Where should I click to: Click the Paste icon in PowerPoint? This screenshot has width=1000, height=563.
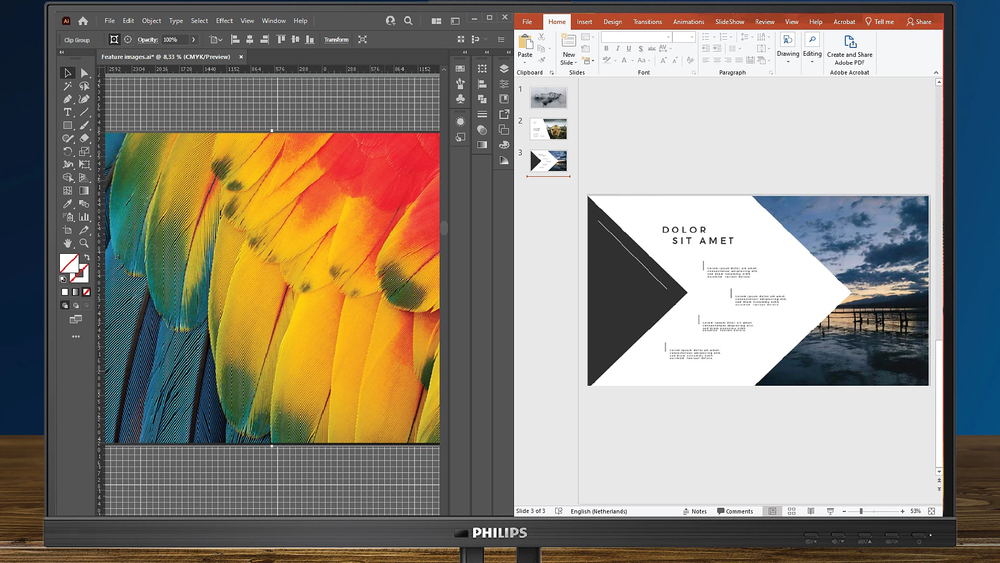point(525,44)
